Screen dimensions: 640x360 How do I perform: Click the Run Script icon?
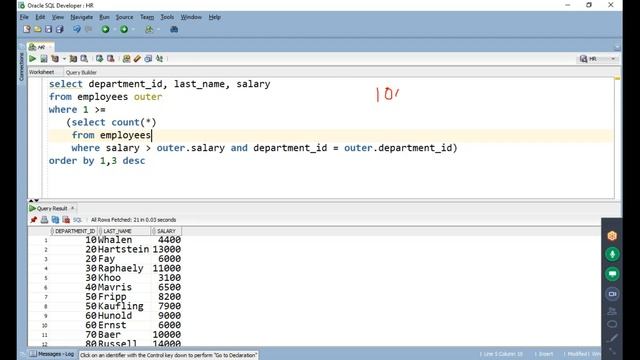click(x=44, y=59)
